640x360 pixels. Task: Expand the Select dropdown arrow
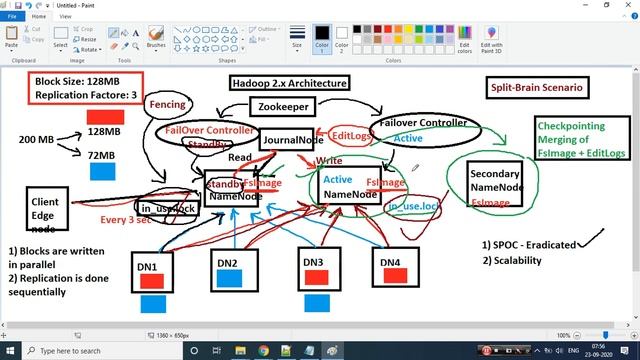[x=60, y=50]
